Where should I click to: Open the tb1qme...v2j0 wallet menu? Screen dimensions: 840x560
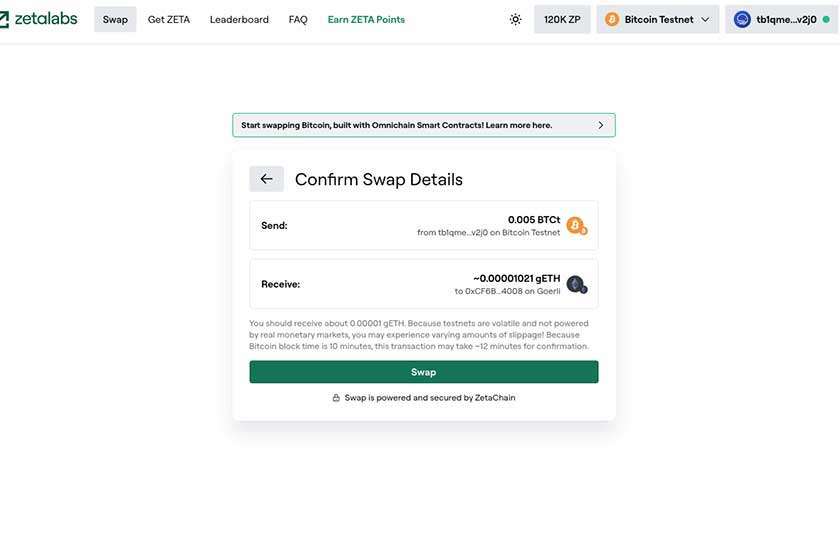(781, 19)
